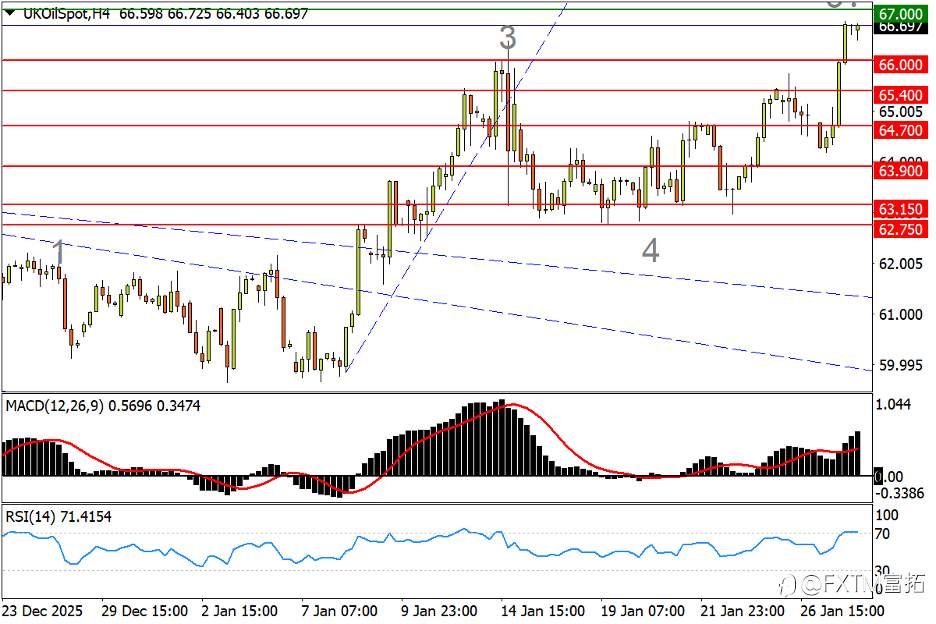Click the 62.005 price axis value

[x=901, y=263]
